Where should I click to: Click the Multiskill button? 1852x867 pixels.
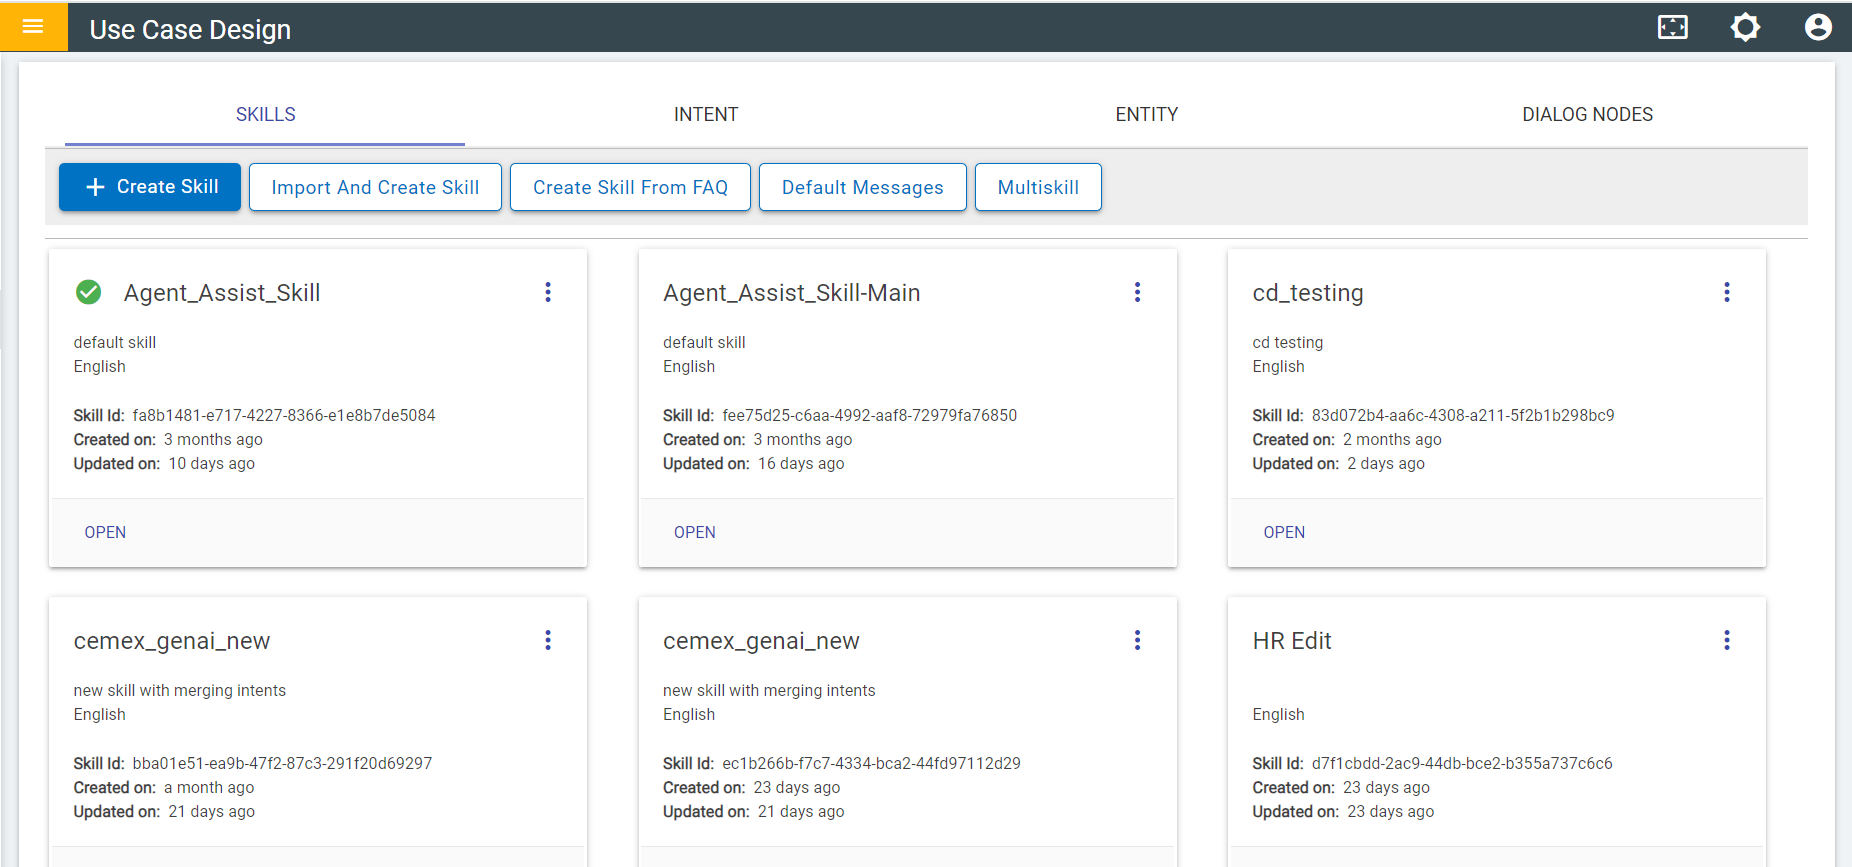(1038, 187)
